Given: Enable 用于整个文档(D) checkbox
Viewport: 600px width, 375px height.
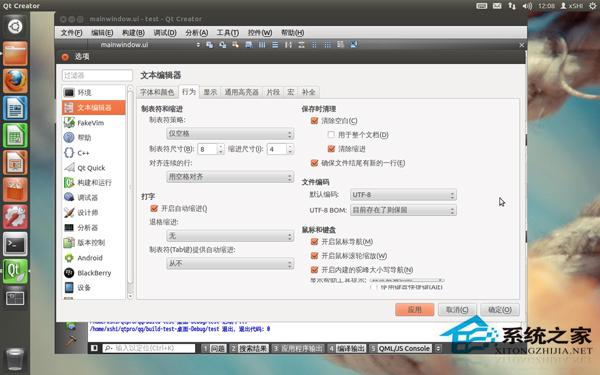Looking at the screenshot, I should click(x=331, y=135).
